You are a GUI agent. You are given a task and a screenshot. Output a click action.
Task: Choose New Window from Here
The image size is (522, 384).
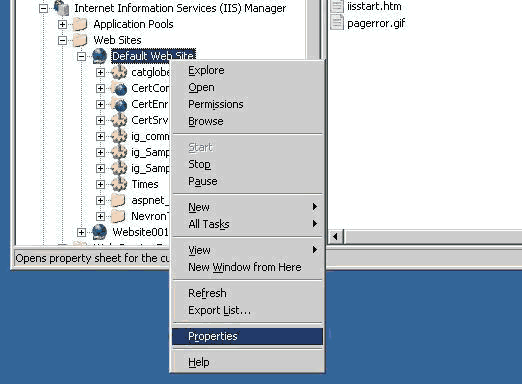[x=247, y=267]
